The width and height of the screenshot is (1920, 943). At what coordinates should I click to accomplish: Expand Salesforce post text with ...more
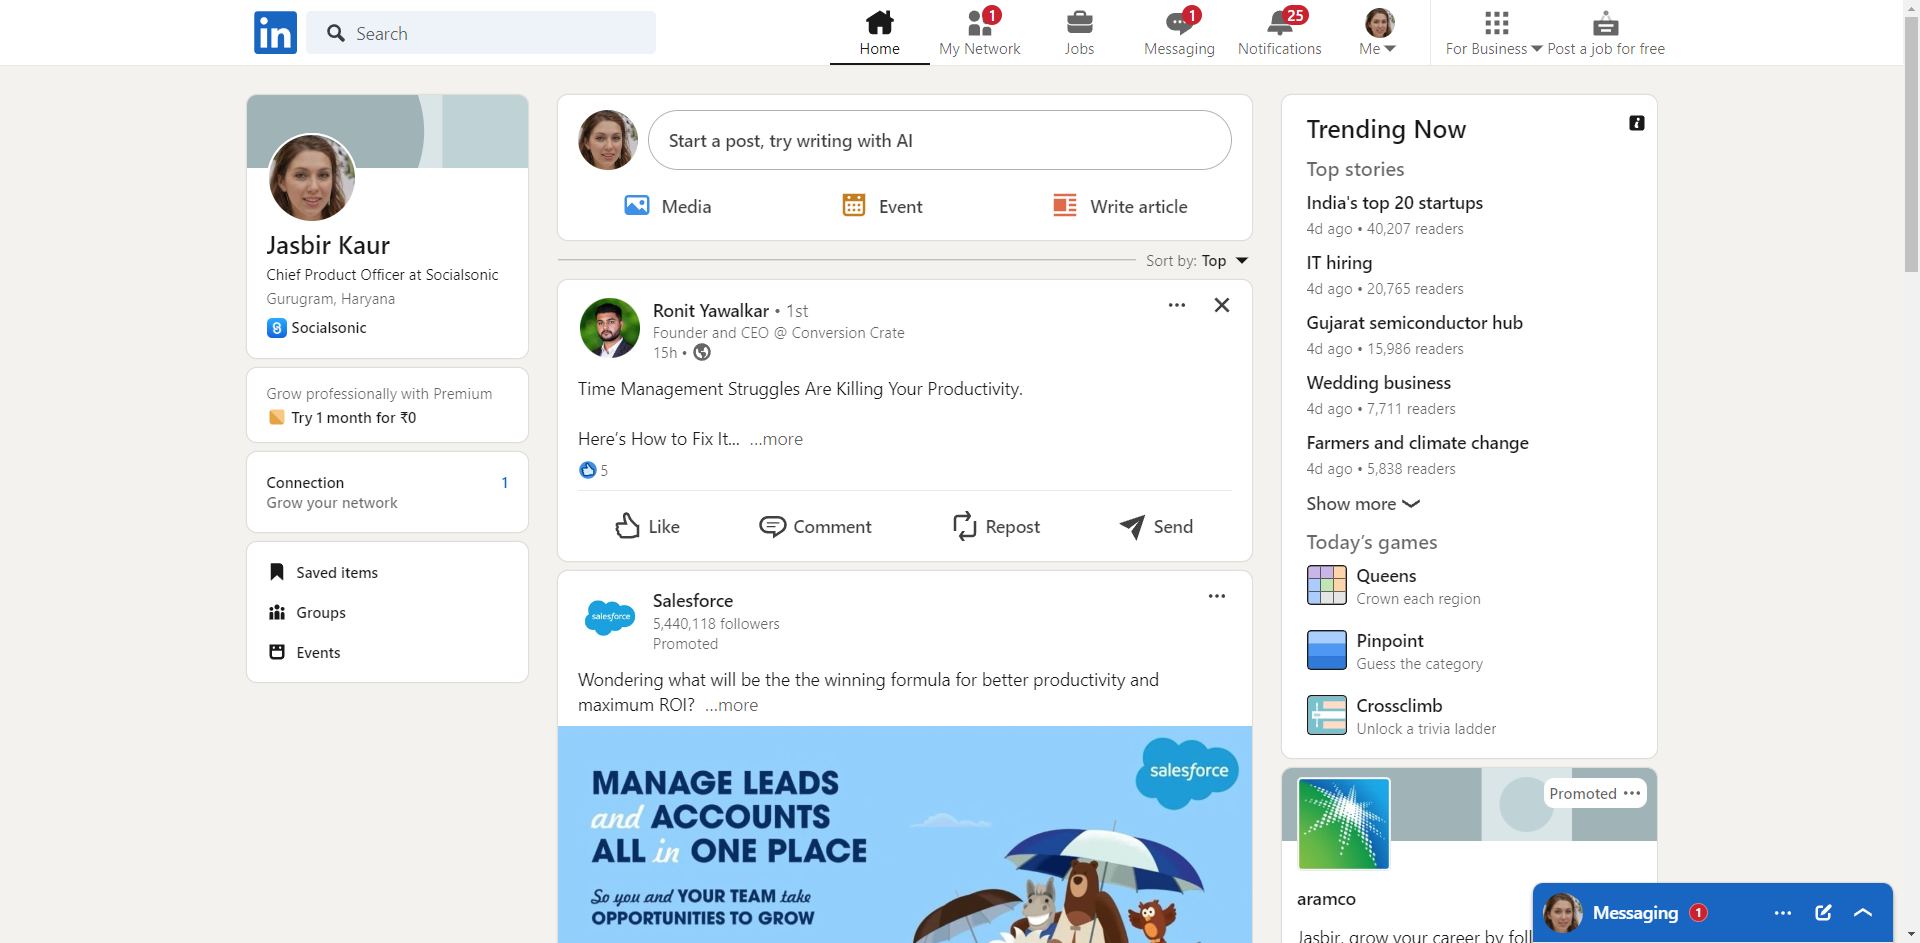tap(731, 705)
